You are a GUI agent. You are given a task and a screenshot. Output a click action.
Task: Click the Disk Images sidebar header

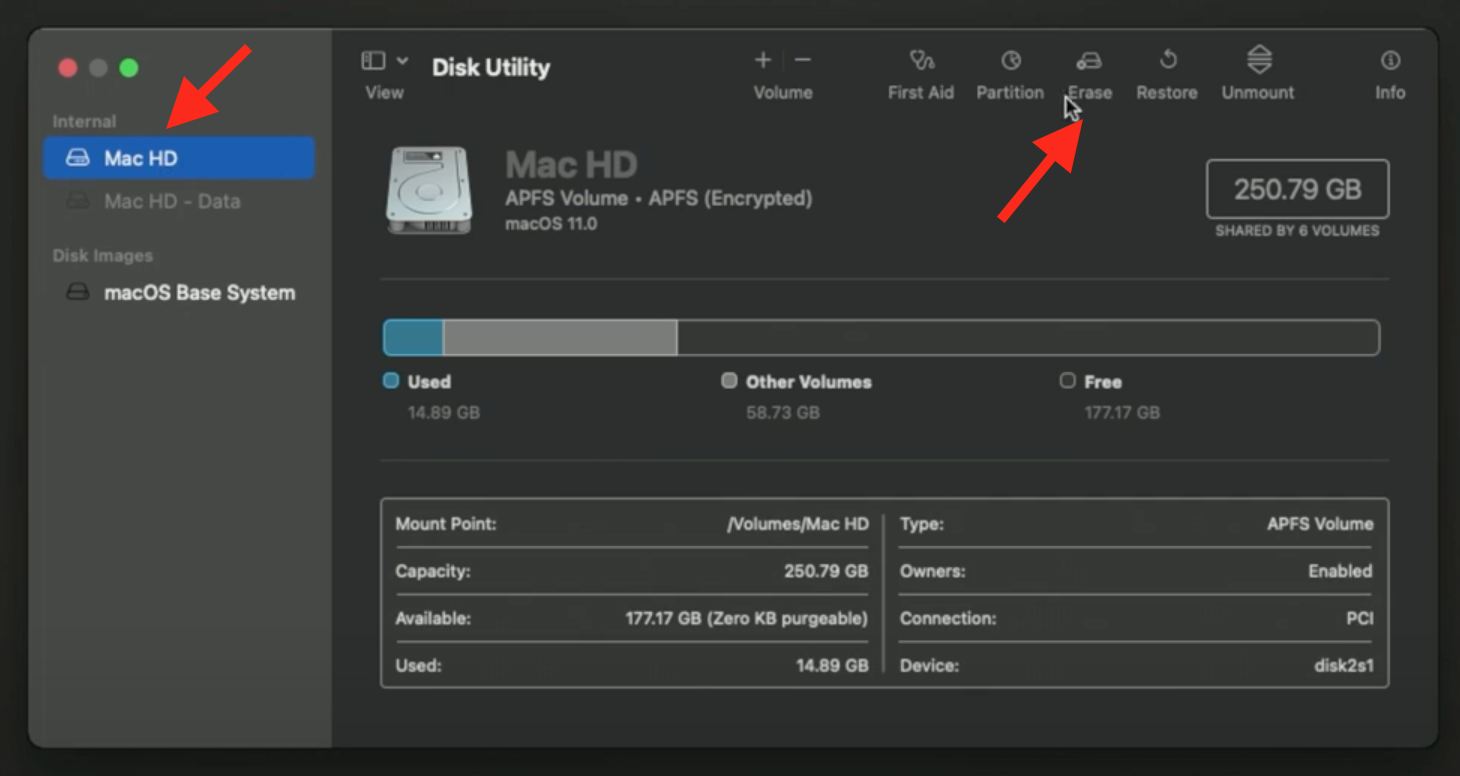coord(103,256)
